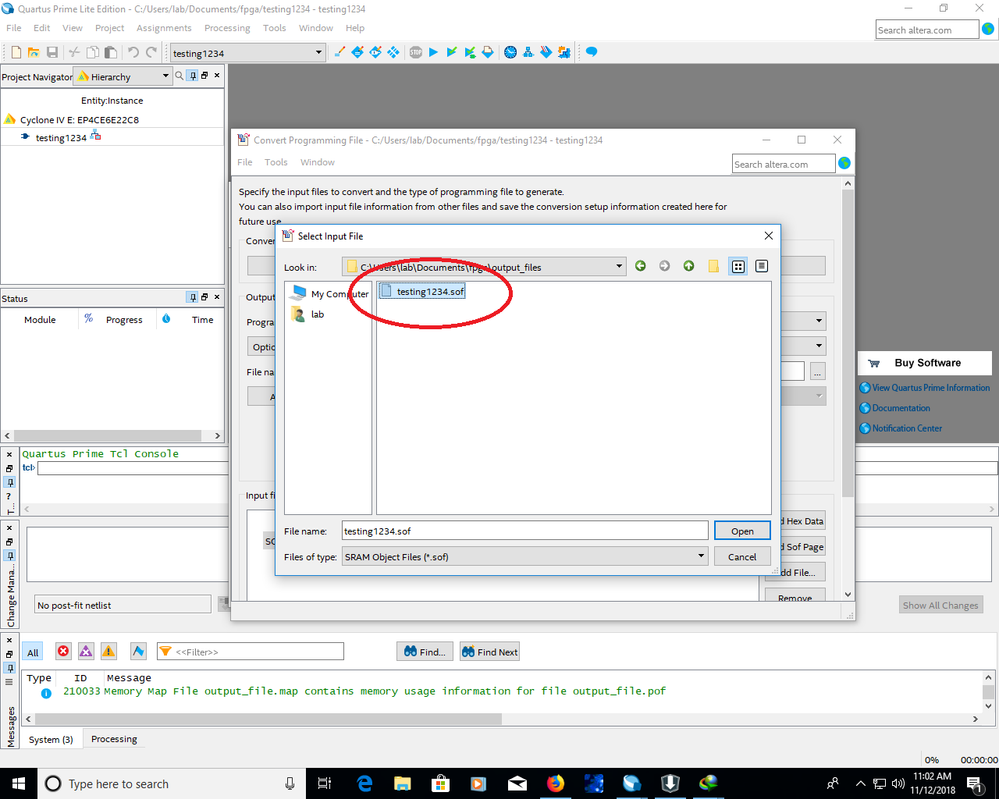
Task: Select the testing1234.sof file
Action: pyautogui.click(x=423, y=291)
